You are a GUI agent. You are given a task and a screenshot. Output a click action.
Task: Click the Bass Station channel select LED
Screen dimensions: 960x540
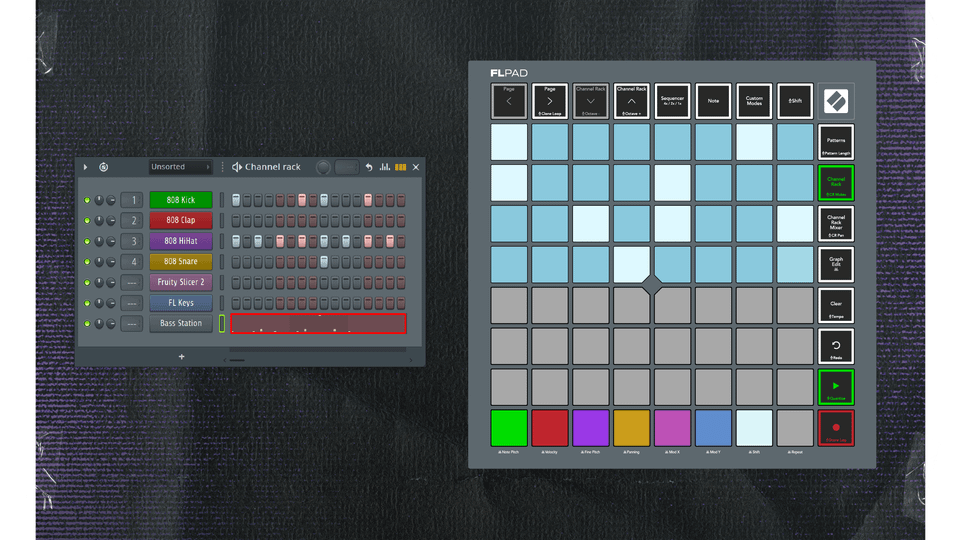coord(222,323)
